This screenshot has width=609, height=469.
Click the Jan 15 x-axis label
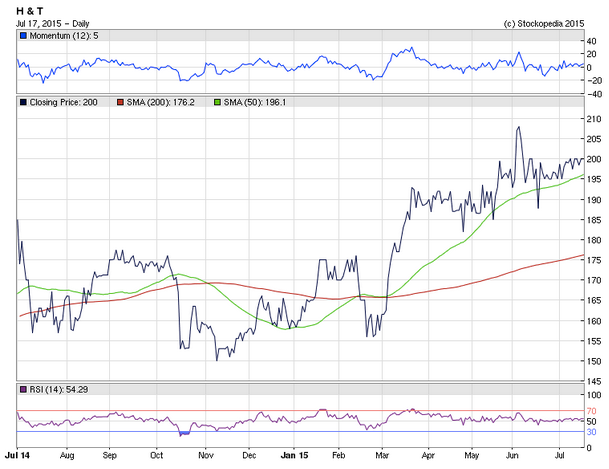point(294,455)
